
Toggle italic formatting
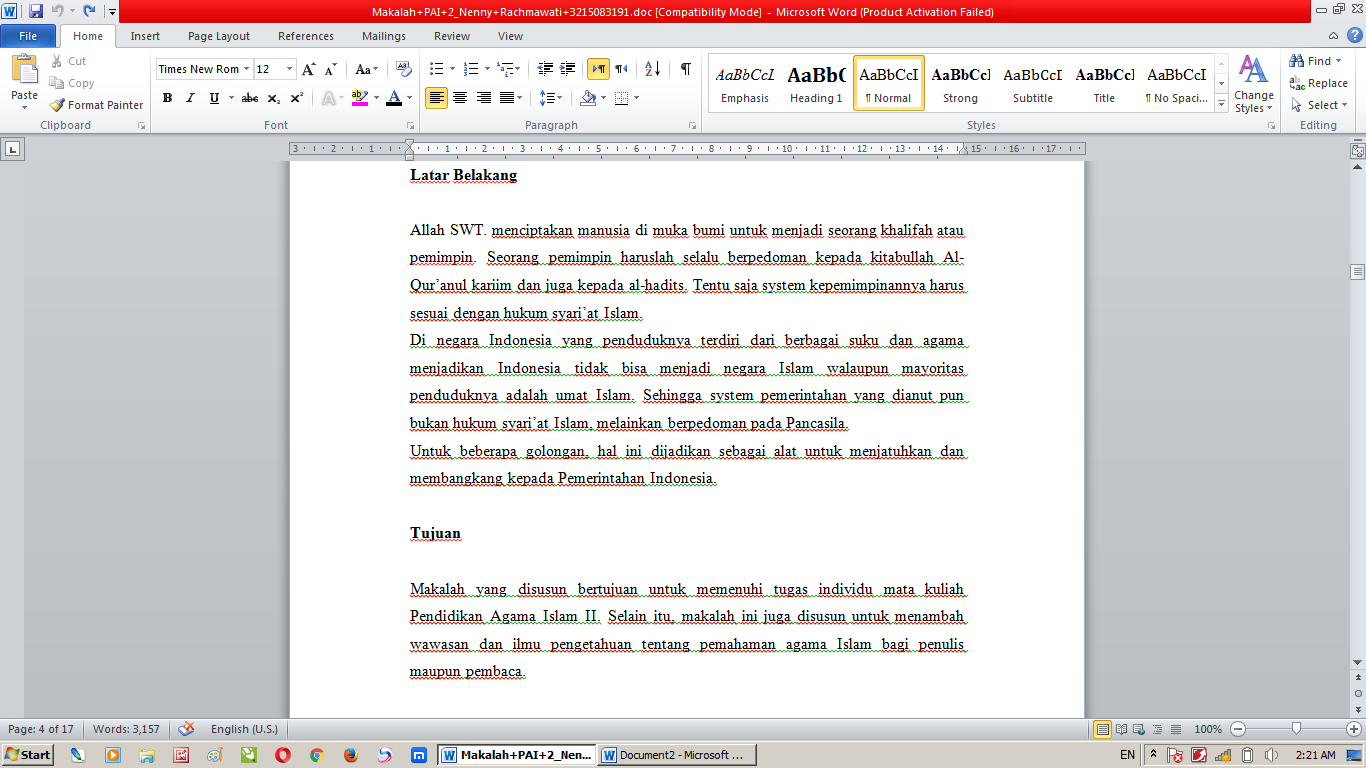point(190,98)
